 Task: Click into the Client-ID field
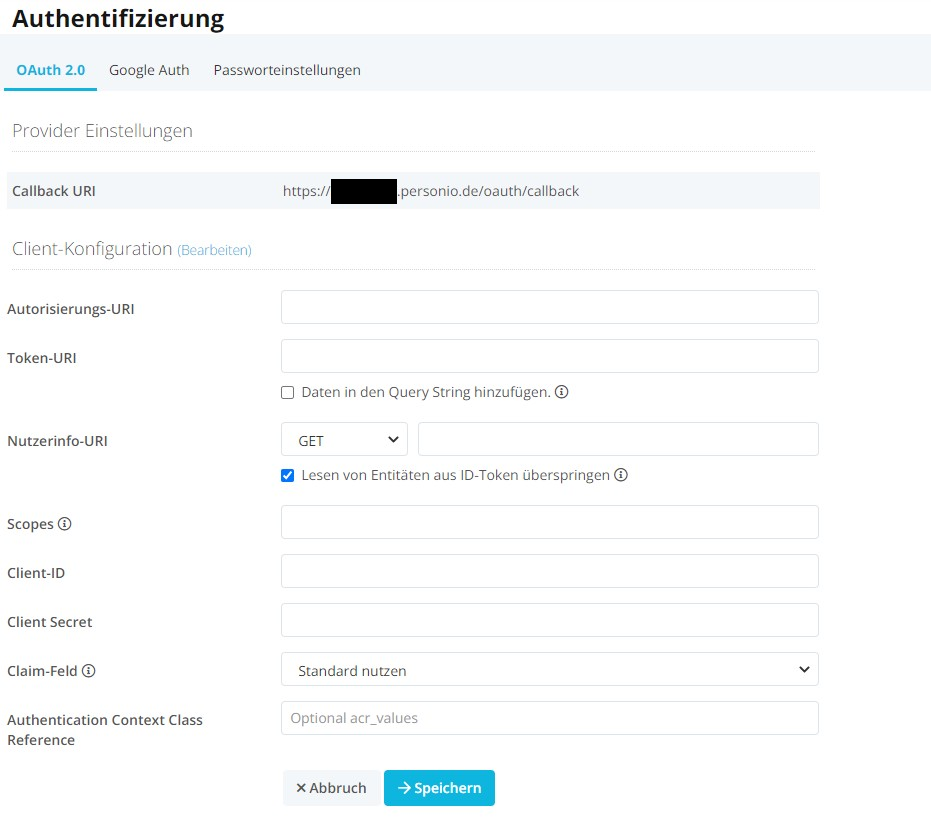tap(550, 571)
